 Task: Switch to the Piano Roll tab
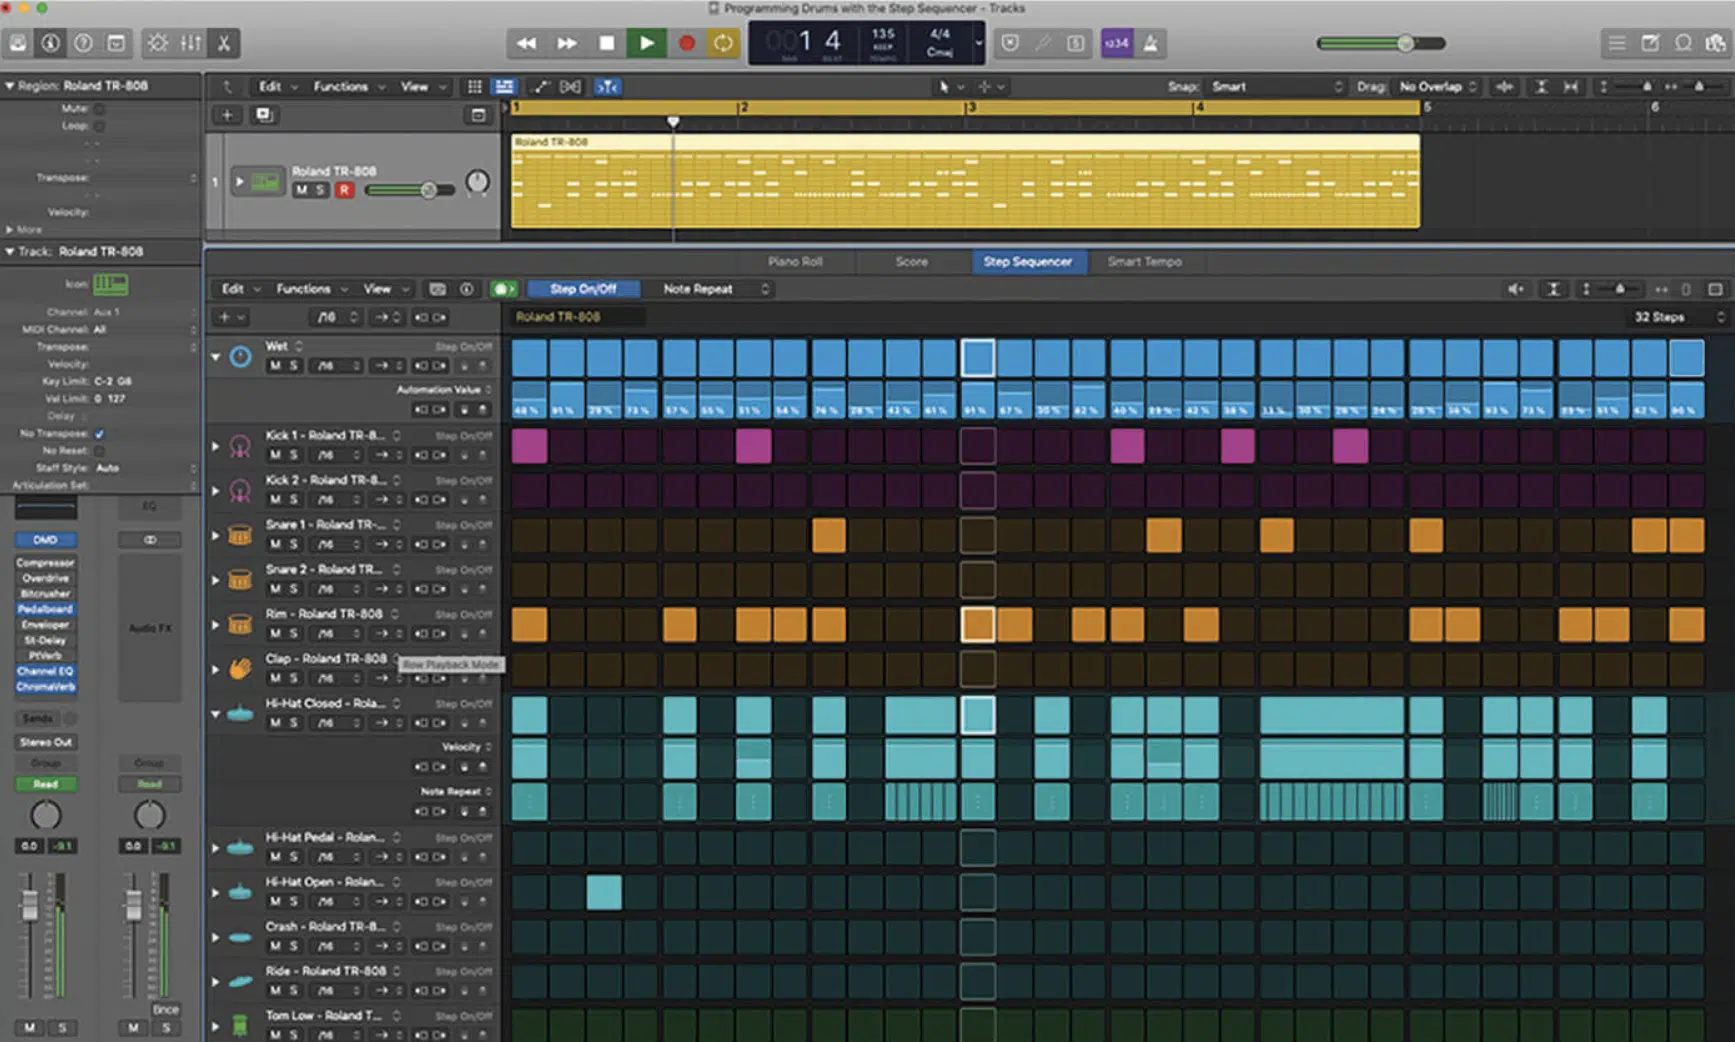(796, 262)
